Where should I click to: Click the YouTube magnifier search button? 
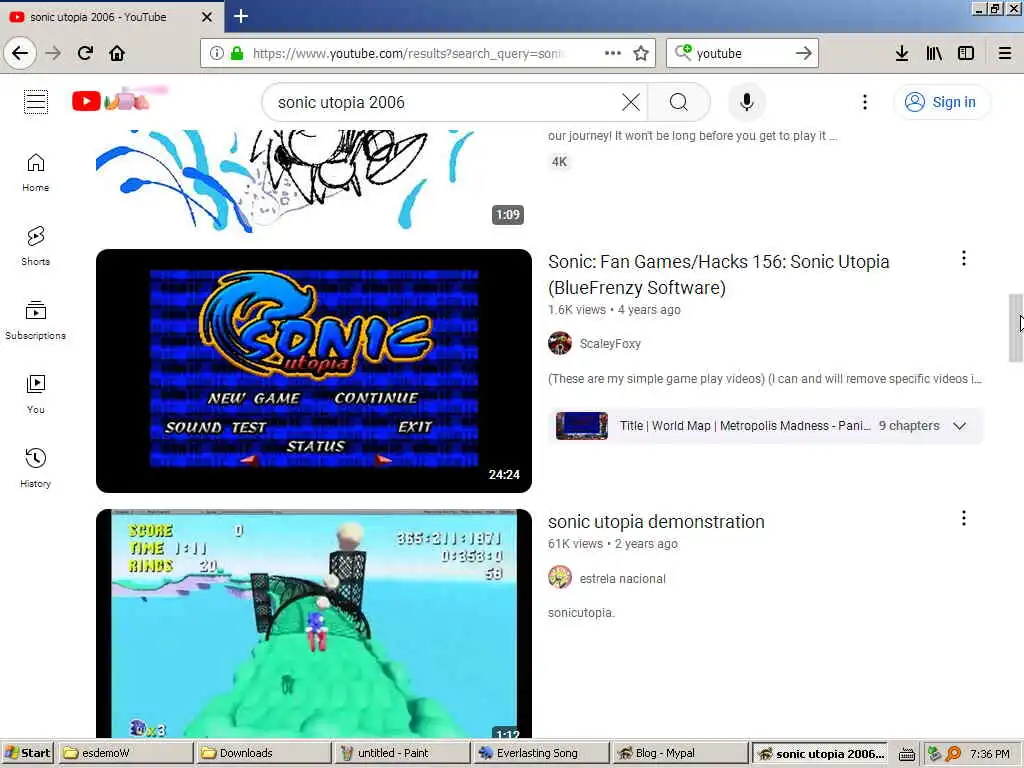pyautogui.click(x=679, y=102)
